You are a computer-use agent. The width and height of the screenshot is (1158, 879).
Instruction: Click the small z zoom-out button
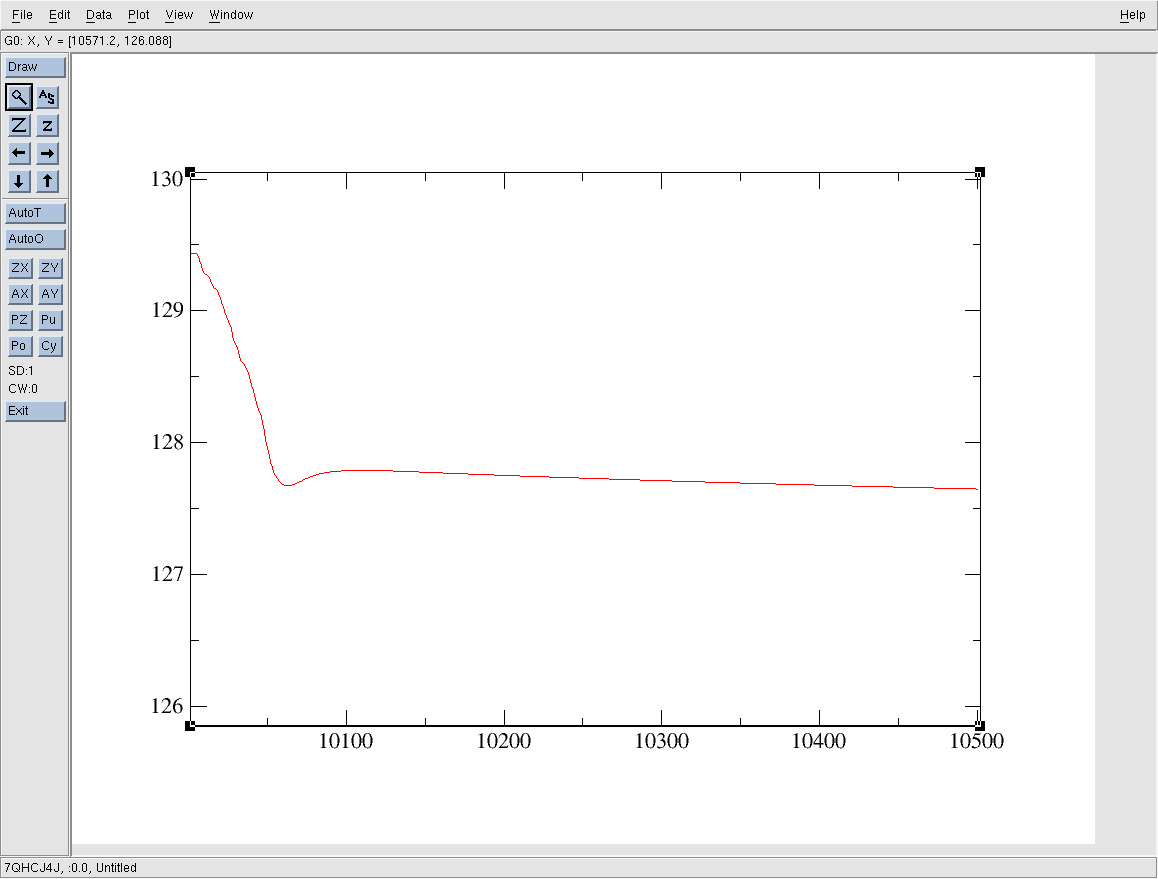(48, 125)
